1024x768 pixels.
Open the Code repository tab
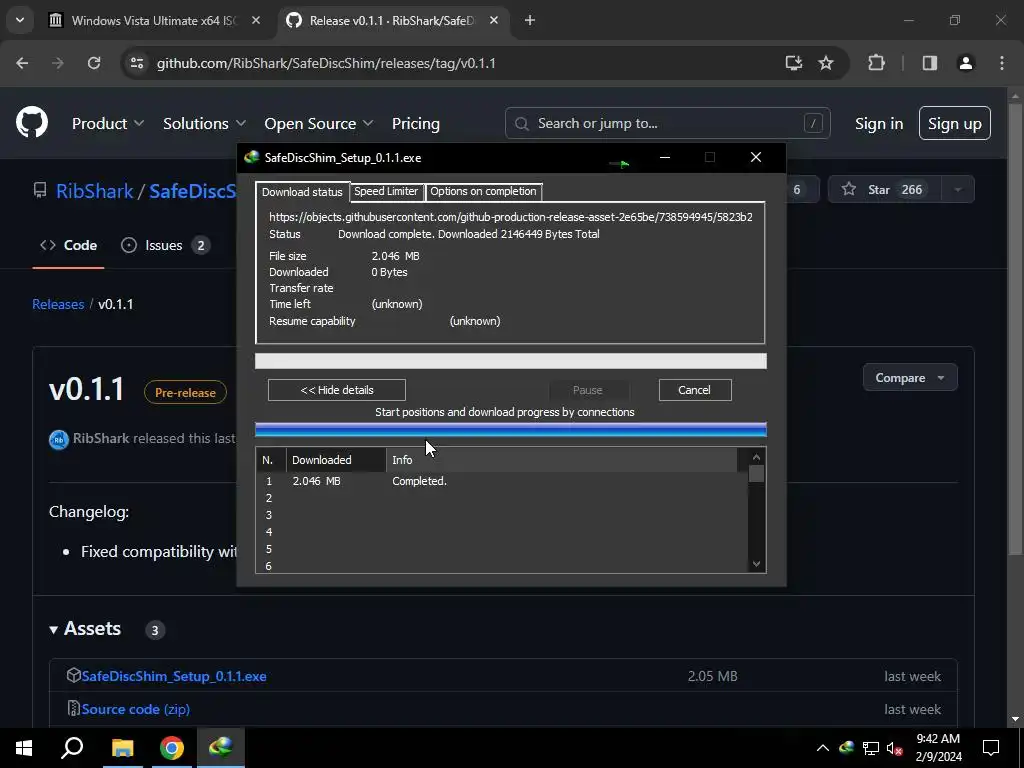click(69, 246)
